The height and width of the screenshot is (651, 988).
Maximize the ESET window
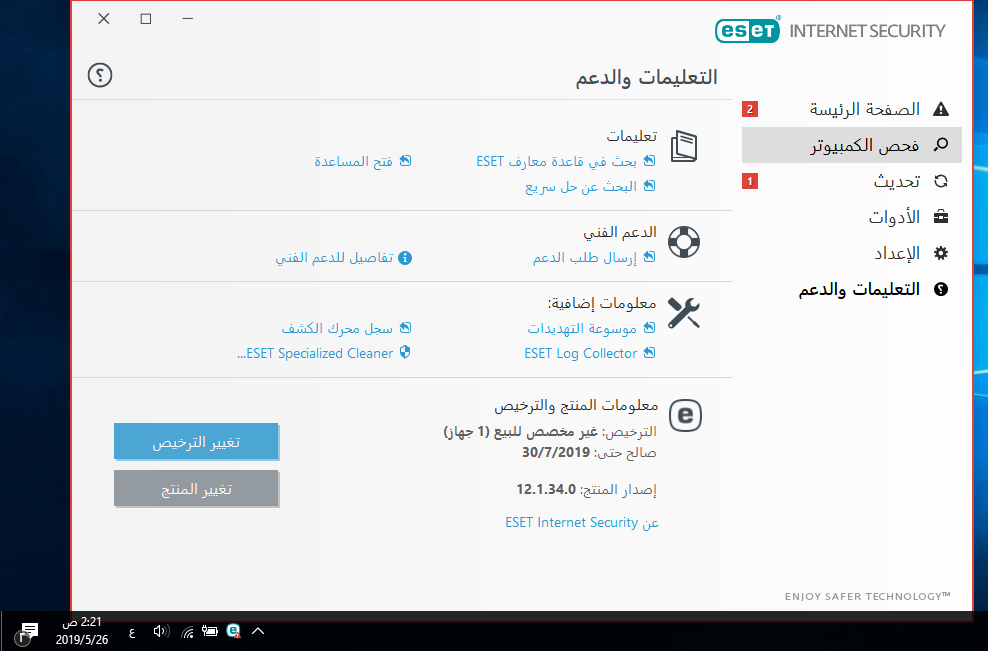click(146, 19)
